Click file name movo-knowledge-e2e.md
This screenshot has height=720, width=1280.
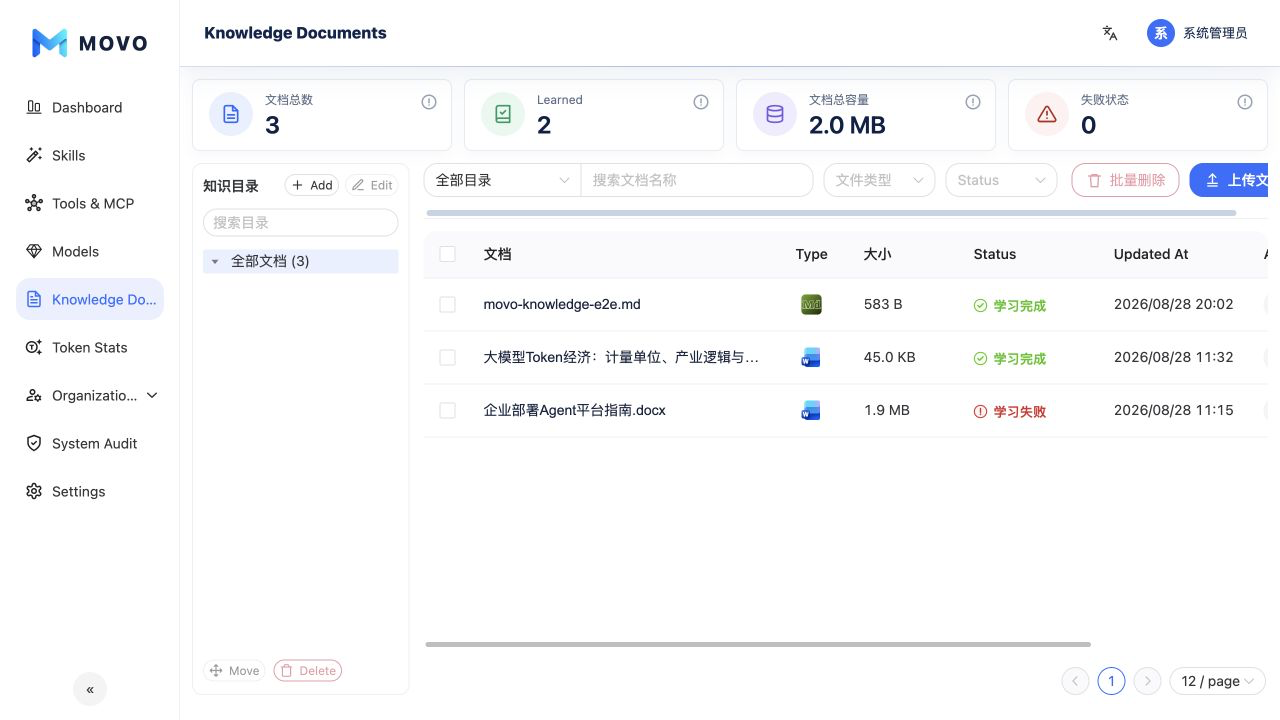tap(562, 304)
